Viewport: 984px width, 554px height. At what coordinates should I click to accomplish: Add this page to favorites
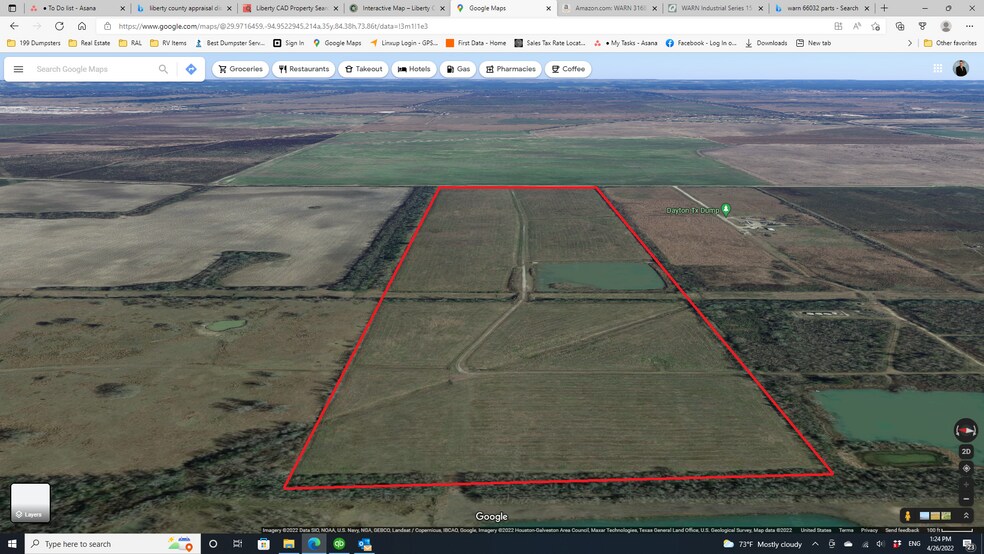(875, 26)
